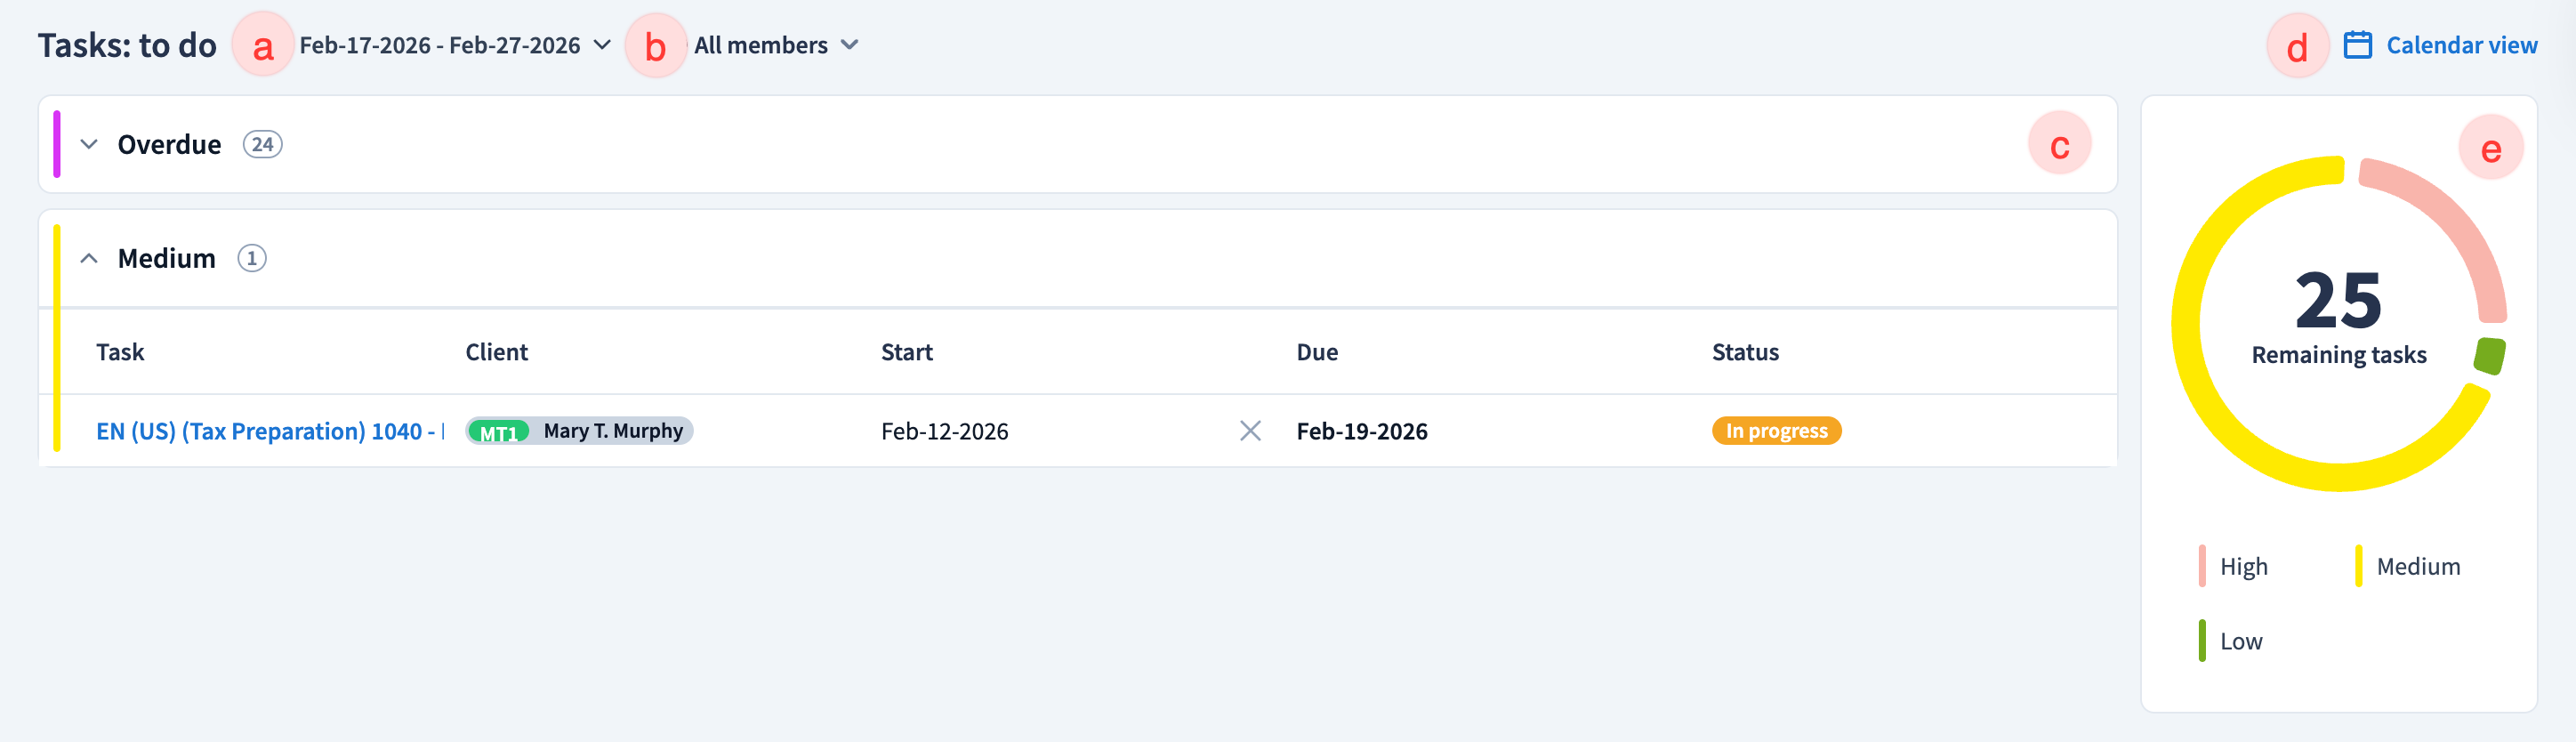Click the red annotation marker 'b'

click(x=655, y=46)
